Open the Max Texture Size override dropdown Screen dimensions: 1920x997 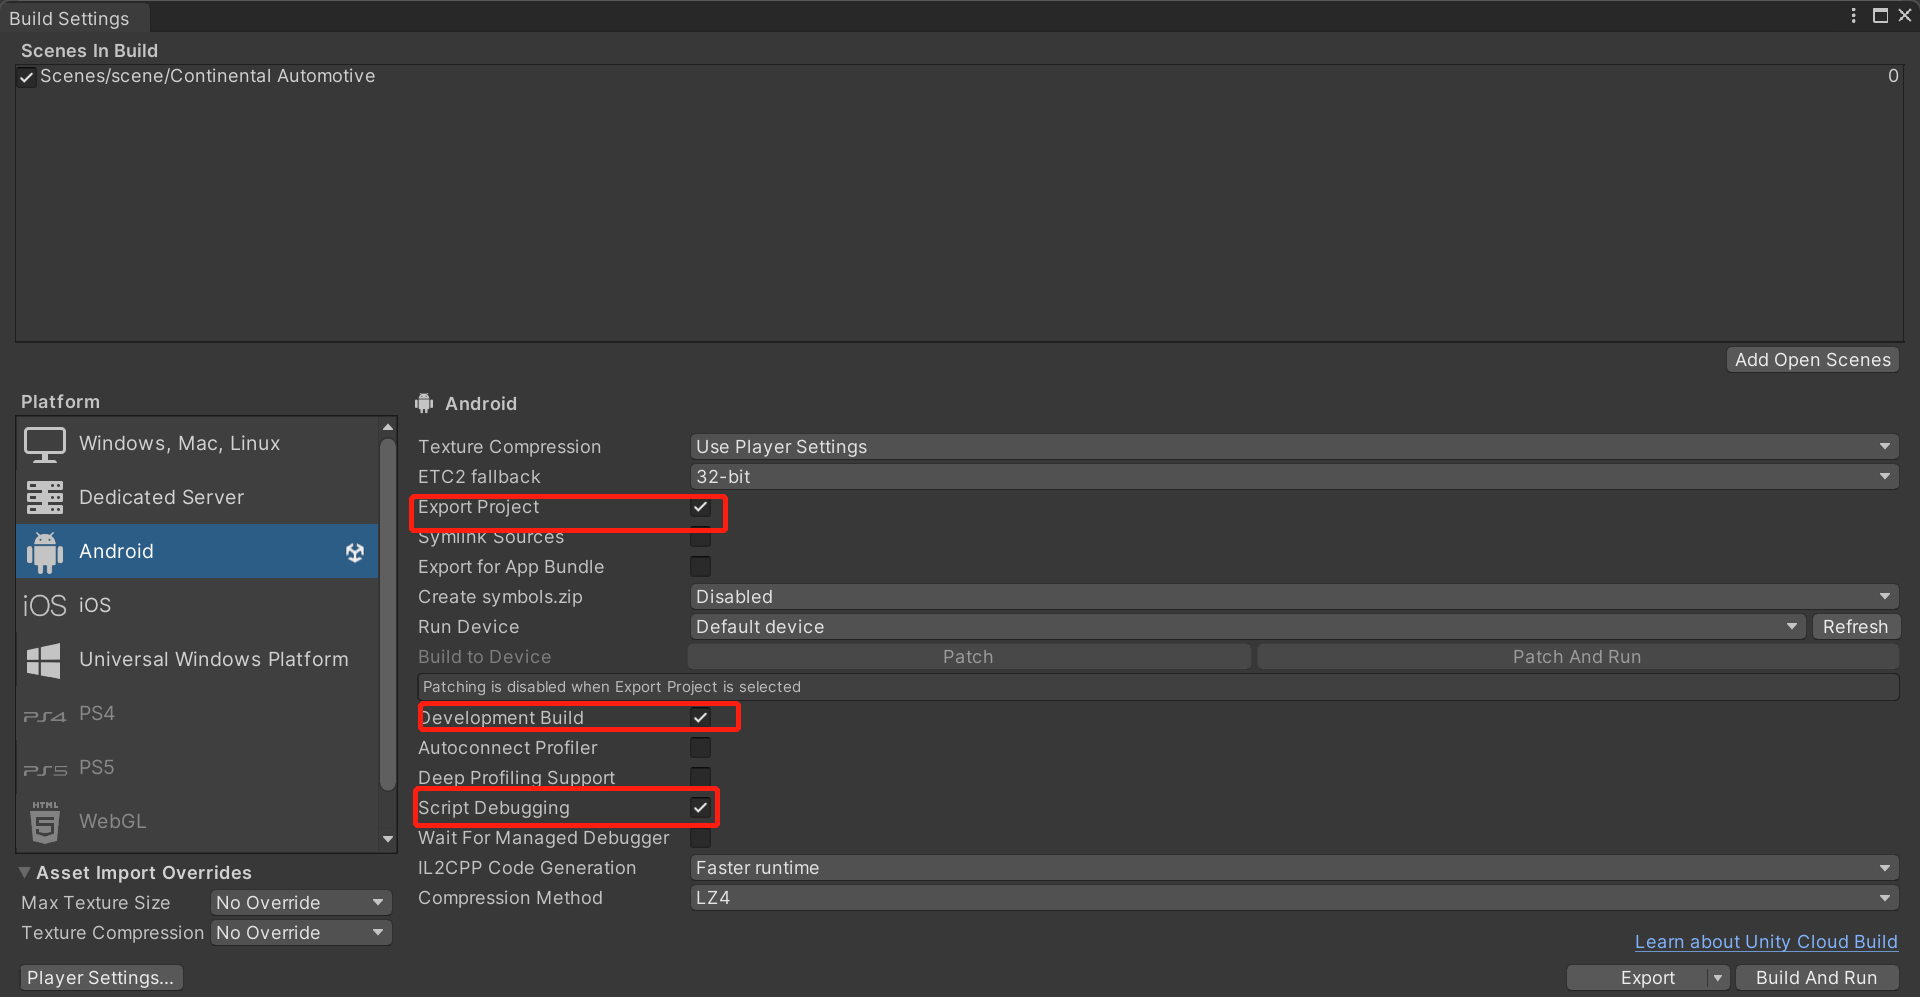pos(301,903)
